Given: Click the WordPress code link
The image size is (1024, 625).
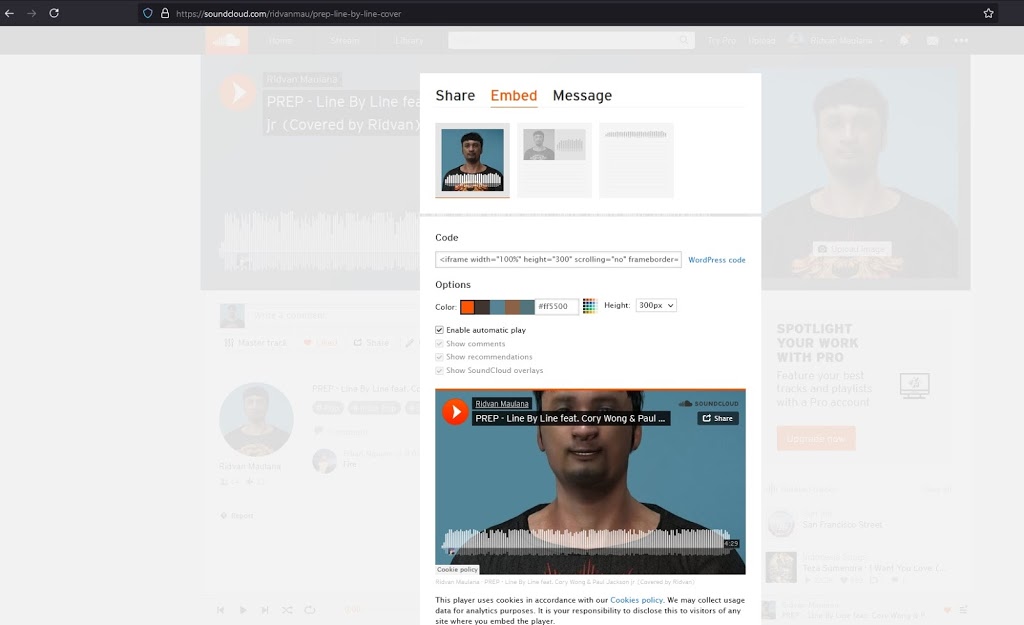Looking at the screenshot, I should coord(716,260).
